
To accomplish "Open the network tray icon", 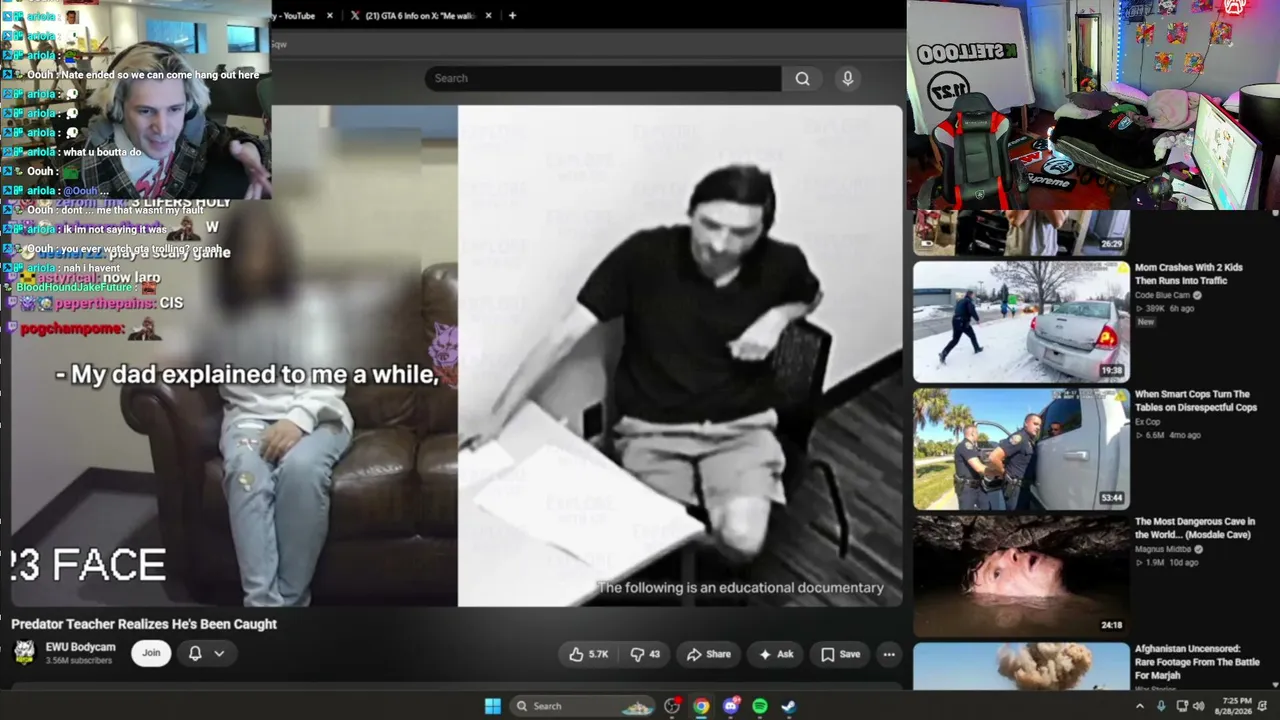I will tap(1182, 706).
